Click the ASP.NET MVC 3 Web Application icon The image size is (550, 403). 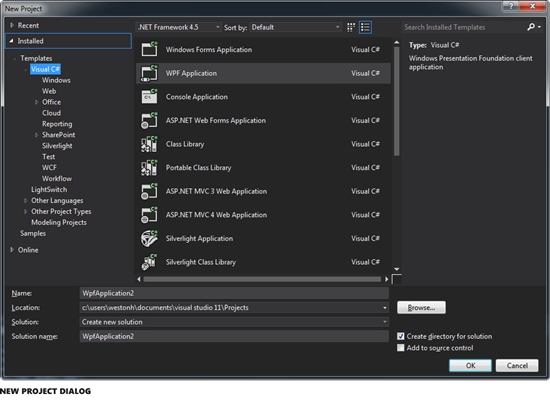point(149,191)
